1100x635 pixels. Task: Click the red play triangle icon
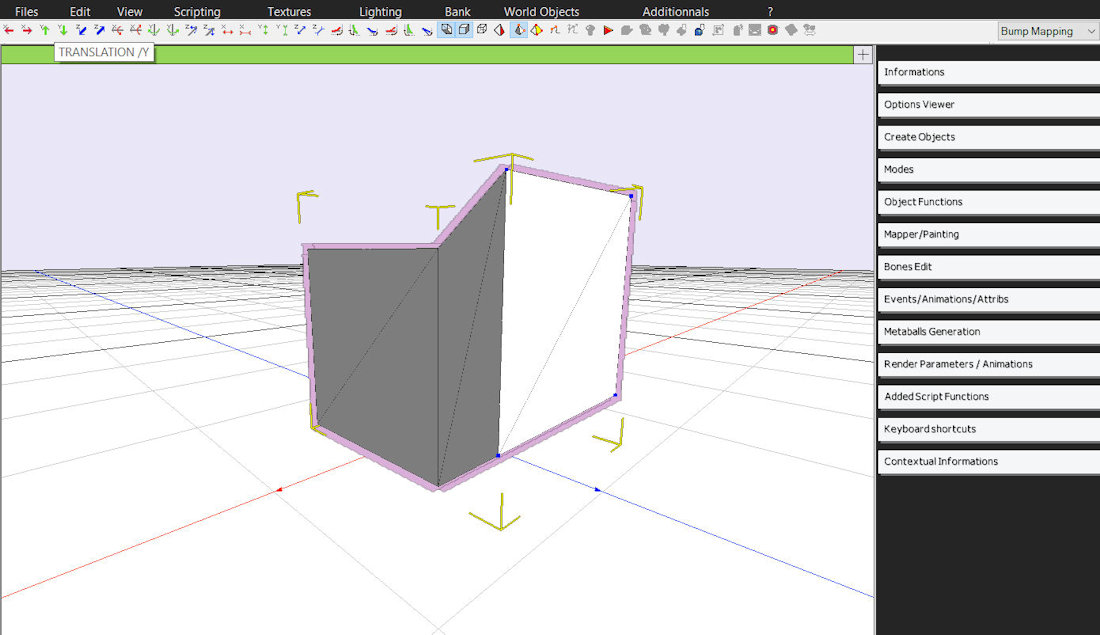click(609, 30)
